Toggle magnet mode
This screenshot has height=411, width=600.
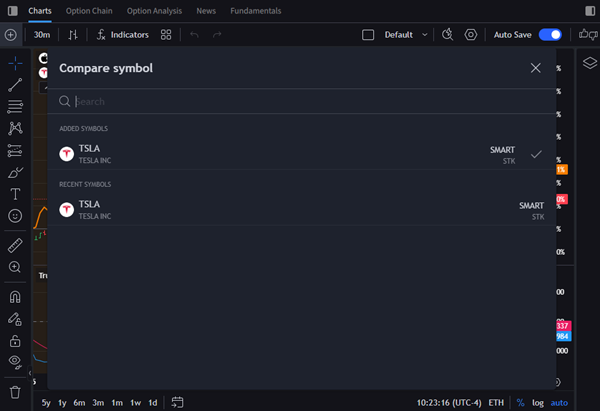pos(15,297)
